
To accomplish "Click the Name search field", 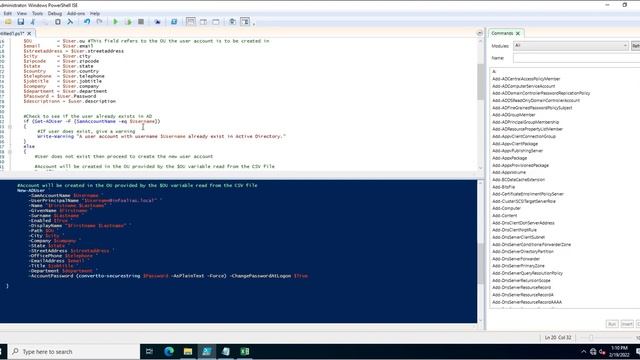I will tap(576, 58).
